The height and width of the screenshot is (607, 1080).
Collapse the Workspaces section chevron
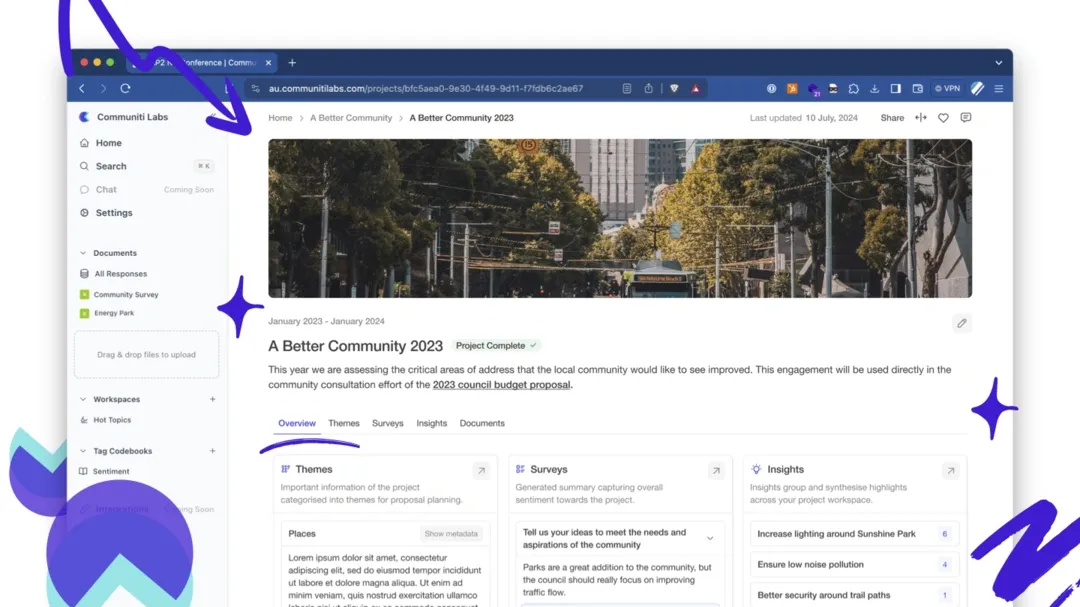[x=83, y=399]
